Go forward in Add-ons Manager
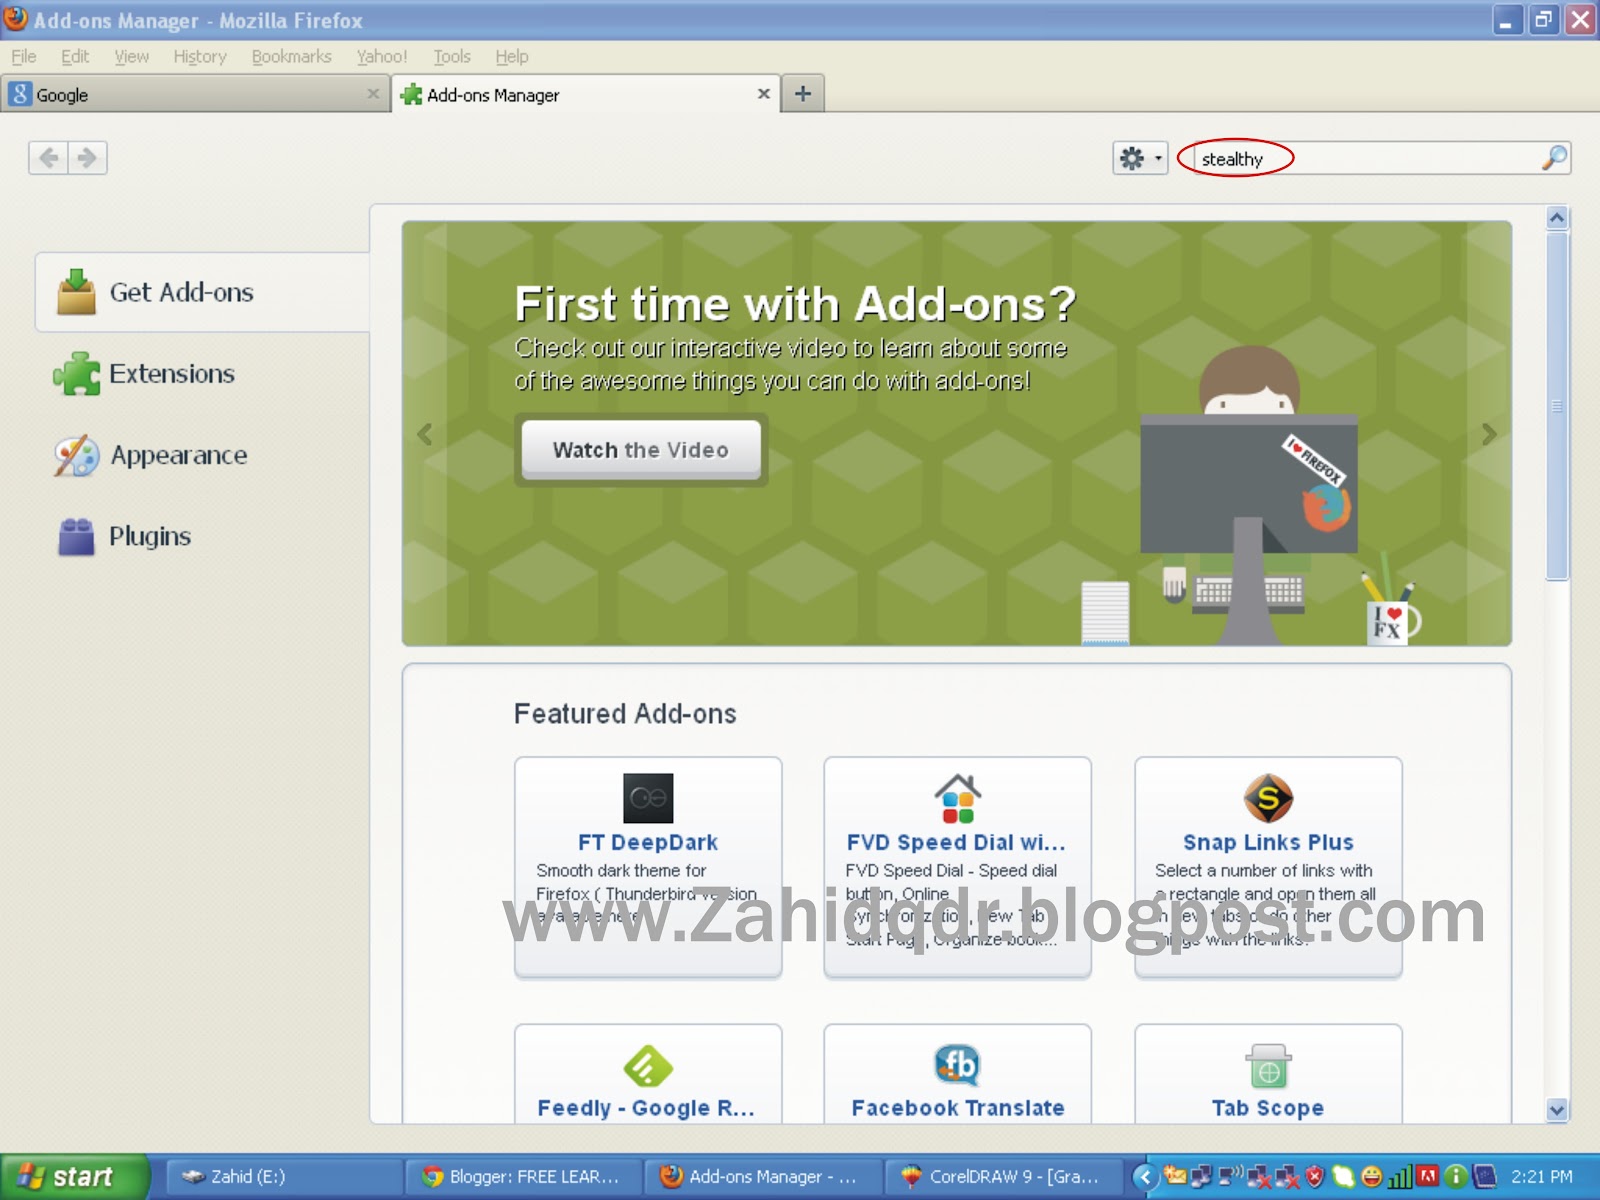Image resolution: width=1600 pixels, height=1200 pixels. pyautogui.click(x=88, y=158)
